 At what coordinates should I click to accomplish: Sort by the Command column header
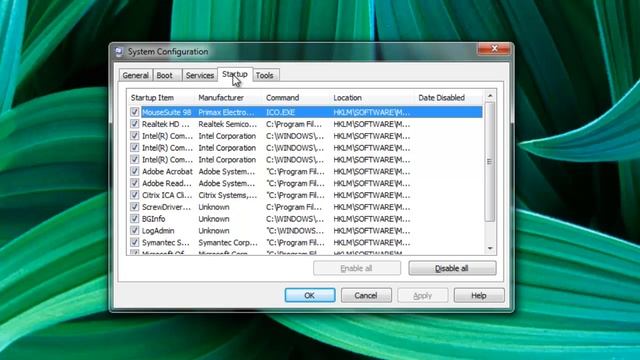[x=296, y=98]
